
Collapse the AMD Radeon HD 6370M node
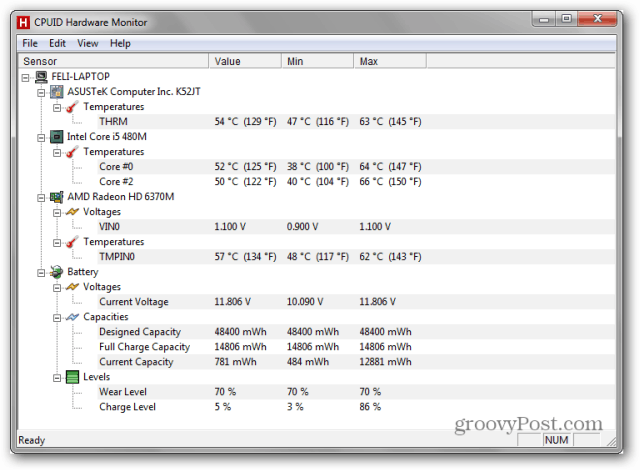click(41, 198)
